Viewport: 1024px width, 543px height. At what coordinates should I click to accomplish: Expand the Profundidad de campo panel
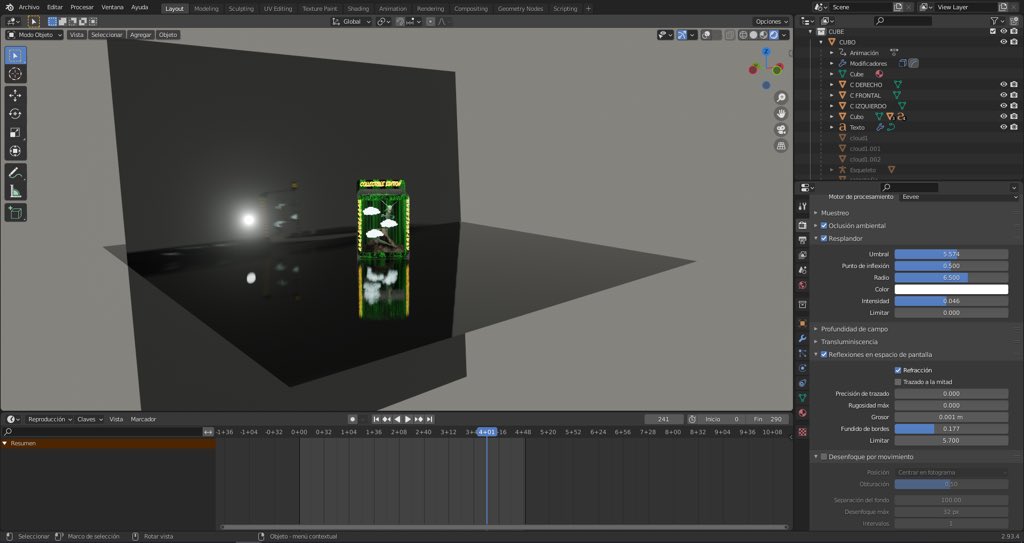(854, 329)
